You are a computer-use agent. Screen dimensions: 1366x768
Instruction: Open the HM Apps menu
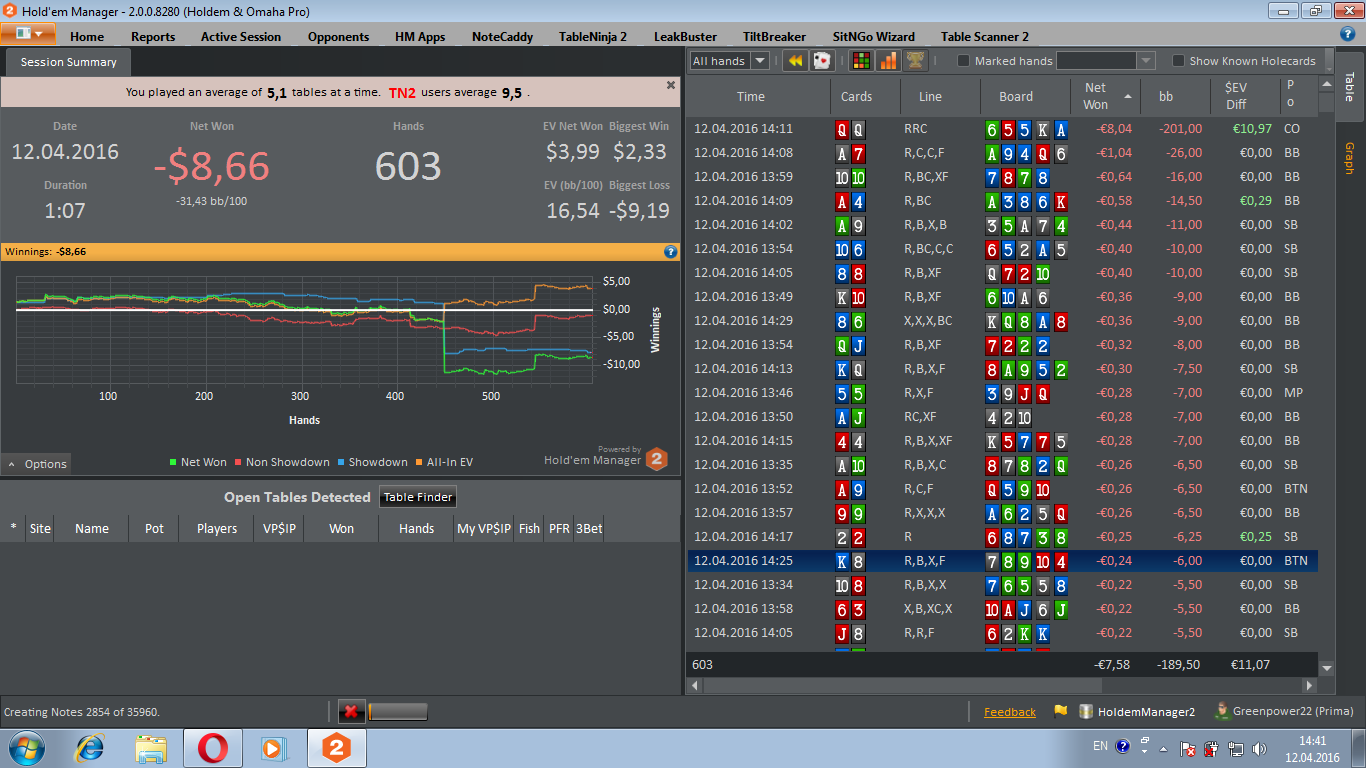[x=420, y=37]
